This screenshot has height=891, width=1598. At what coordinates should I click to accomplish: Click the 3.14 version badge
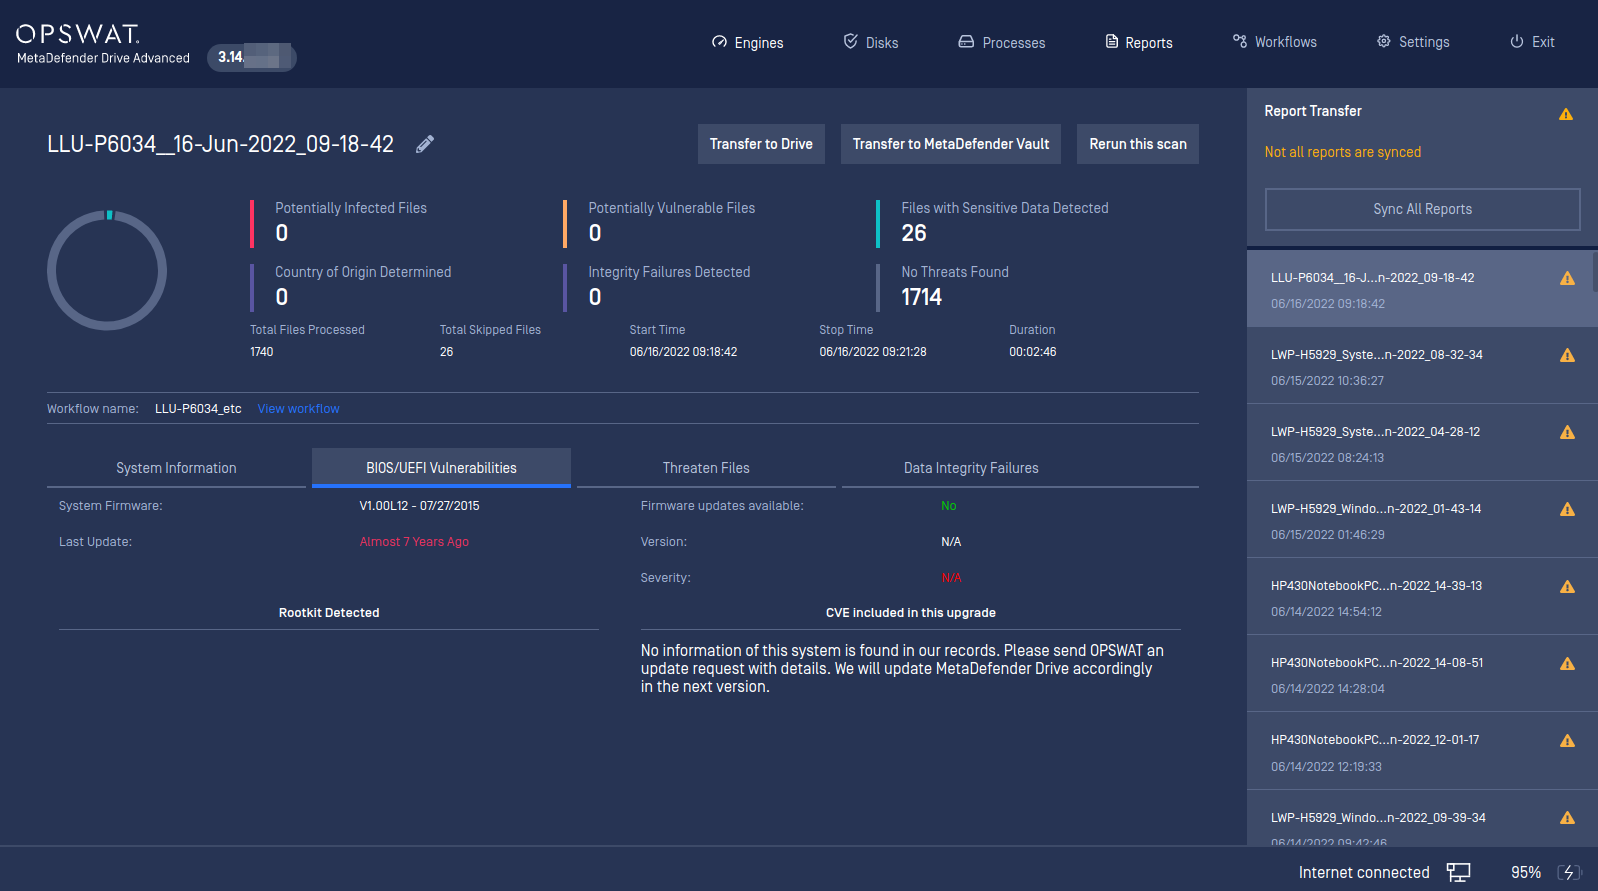point(252,57)
